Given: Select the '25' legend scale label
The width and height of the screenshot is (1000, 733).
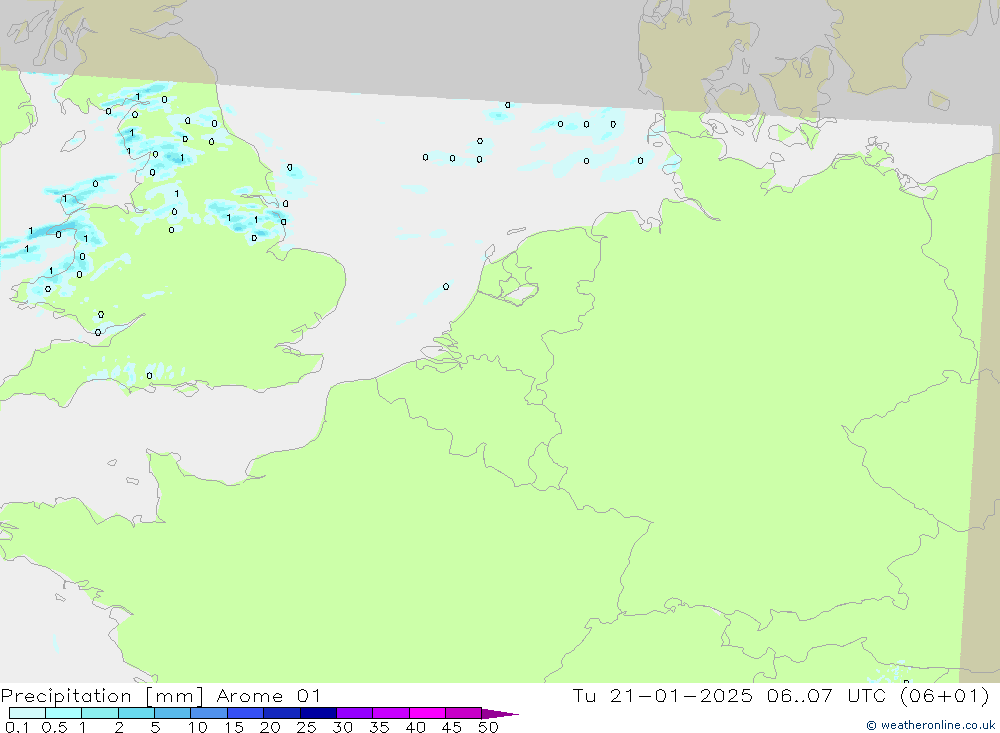Looking at the screenshot, I should click(x=307, y=727).
